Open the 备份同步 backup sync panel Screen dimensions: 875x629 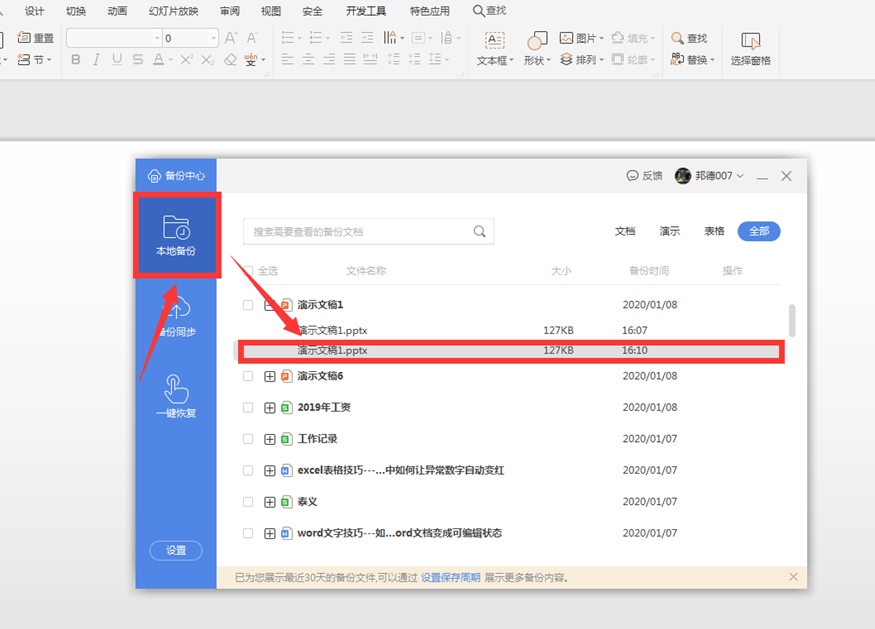pos(176,316)
